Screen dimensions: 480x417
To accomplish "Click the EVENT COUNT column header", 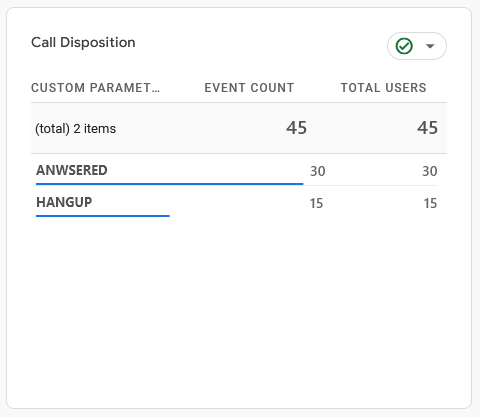I will click(249, 88).
